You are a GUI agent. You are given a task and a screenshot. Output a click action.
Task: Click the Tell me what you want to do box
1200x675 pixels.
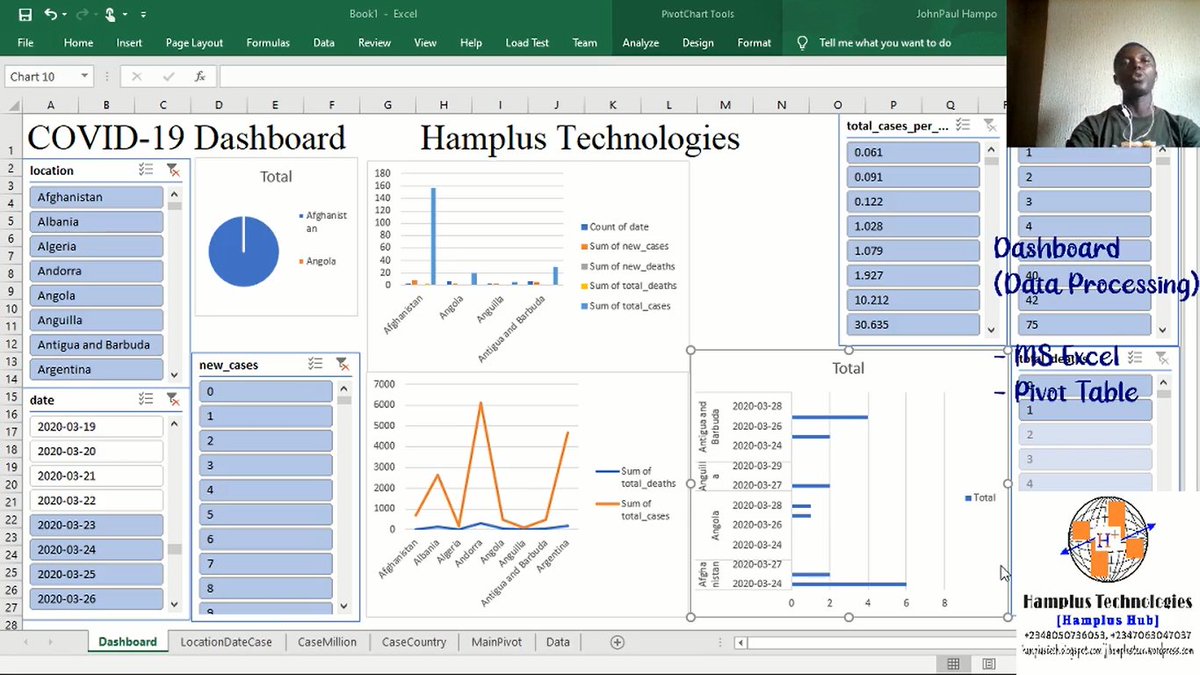[x=884, y=43]
